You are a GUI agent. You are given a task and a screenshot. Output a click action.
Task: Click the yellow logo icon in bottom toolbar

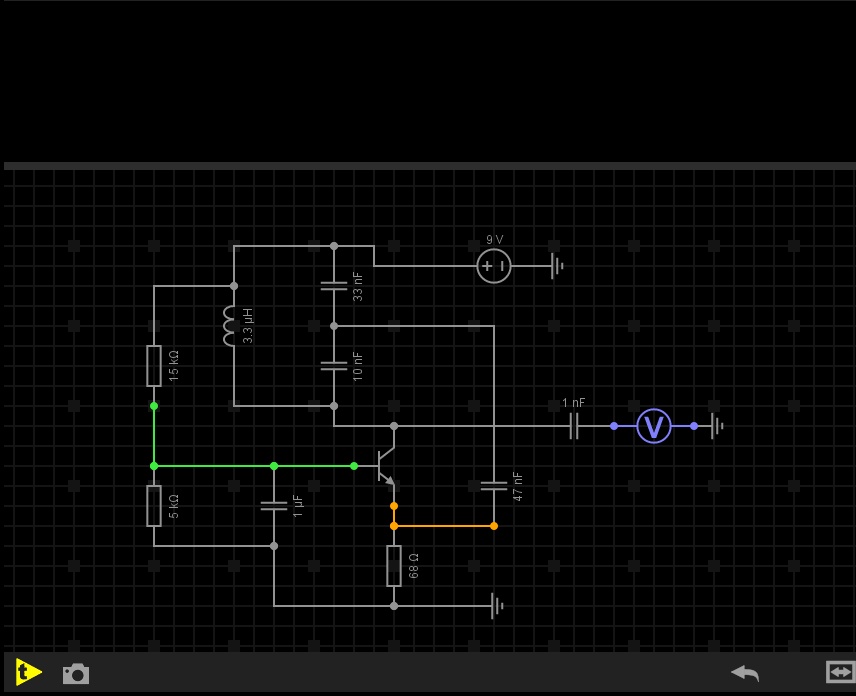[28, 673]
